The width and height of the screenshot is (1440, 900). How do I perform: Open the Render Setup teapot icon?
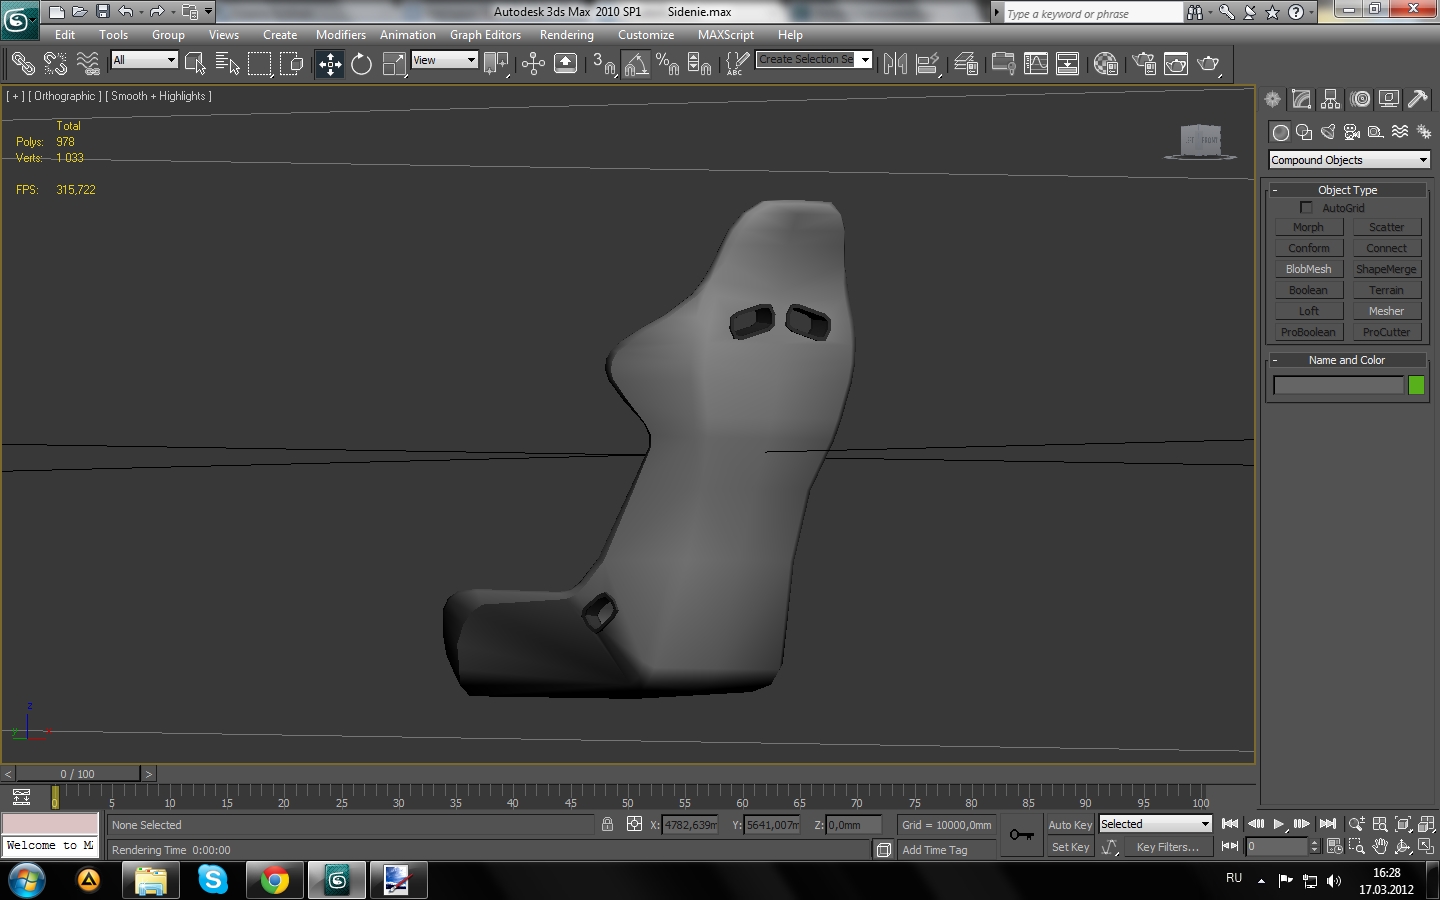pyautogui.click(x=1144, y=65)
